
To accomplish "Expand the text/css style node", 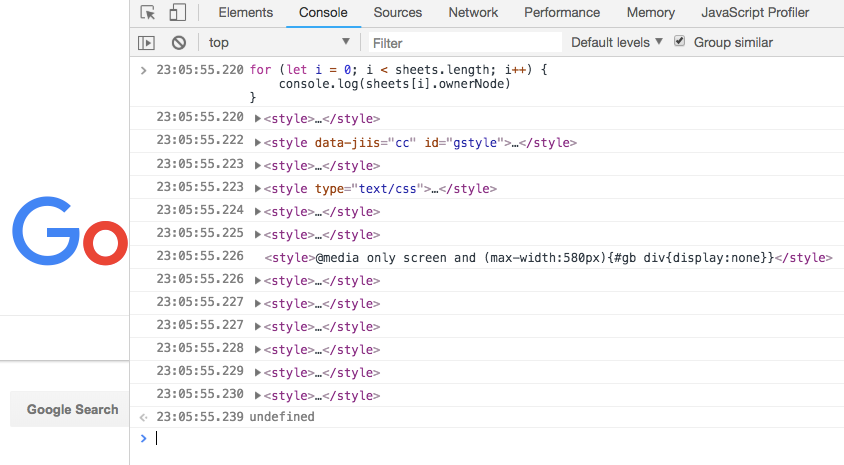I will [258, 189].
